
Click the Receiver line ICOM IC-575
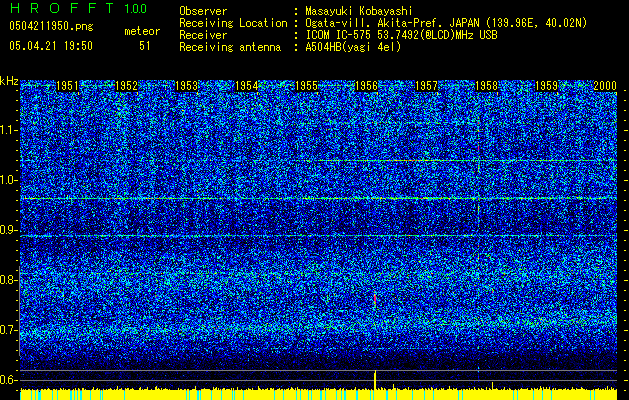[x=338, y=35]
